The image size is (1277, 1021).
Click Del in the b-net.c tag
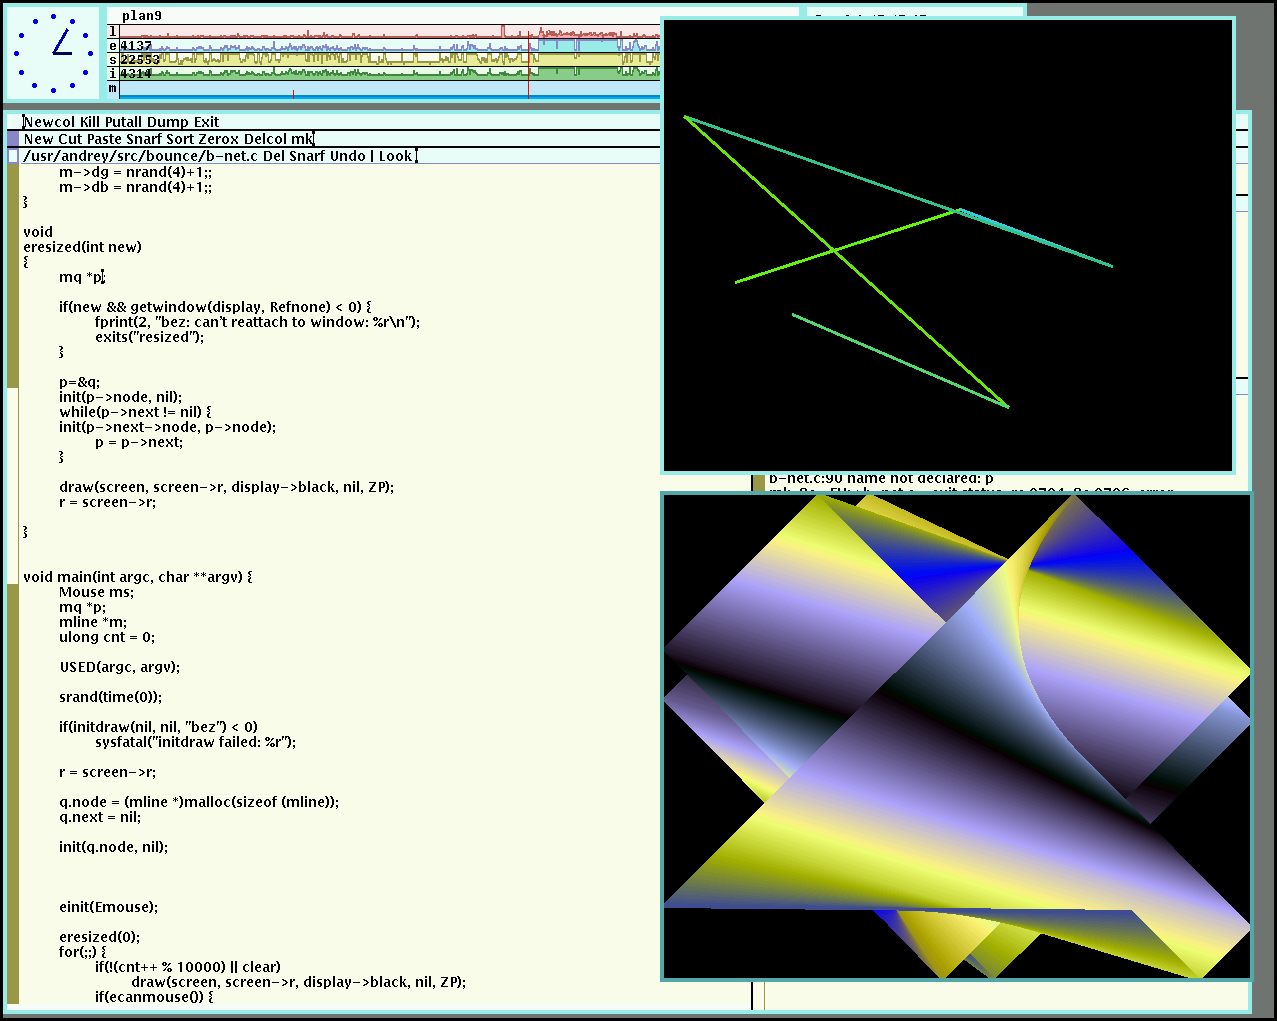click(274, 156)
